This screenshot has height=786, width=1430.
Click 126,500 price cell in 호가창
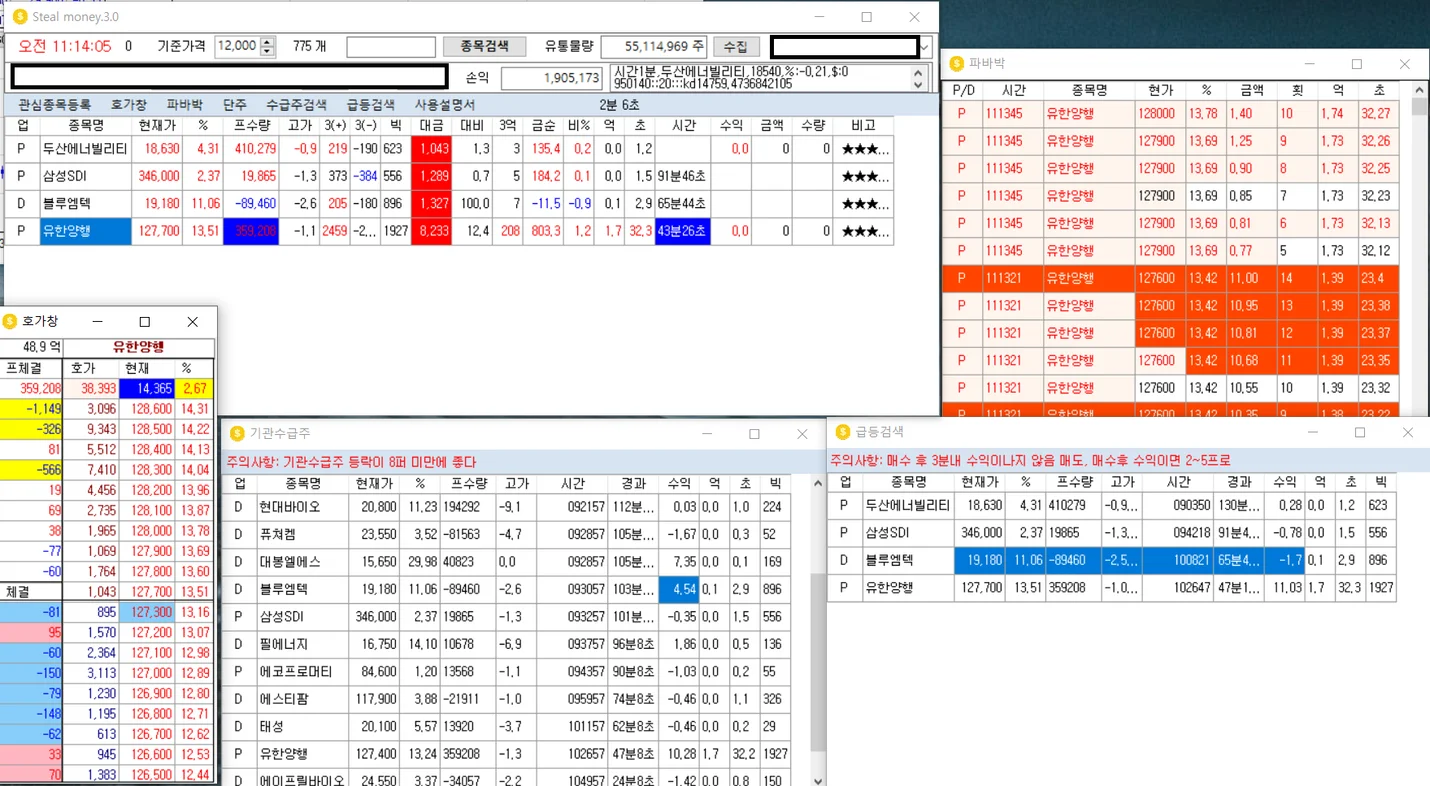[x=146, y=775]
